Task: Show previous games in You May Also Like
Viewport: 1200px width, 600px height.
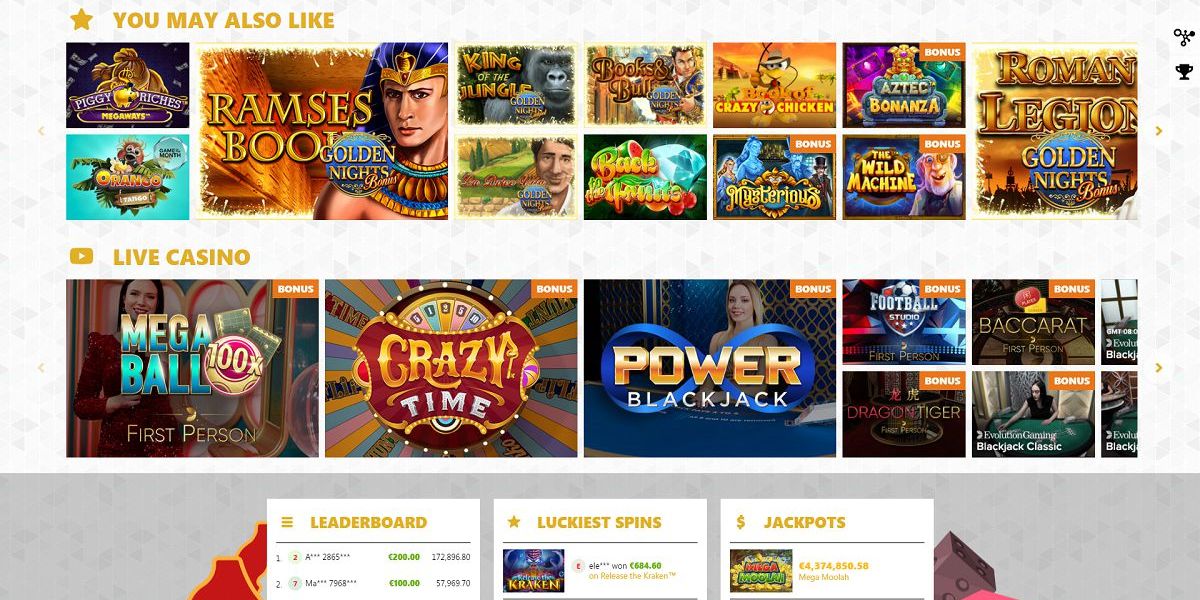Action: pyautogui.click(x=41, y=131)
